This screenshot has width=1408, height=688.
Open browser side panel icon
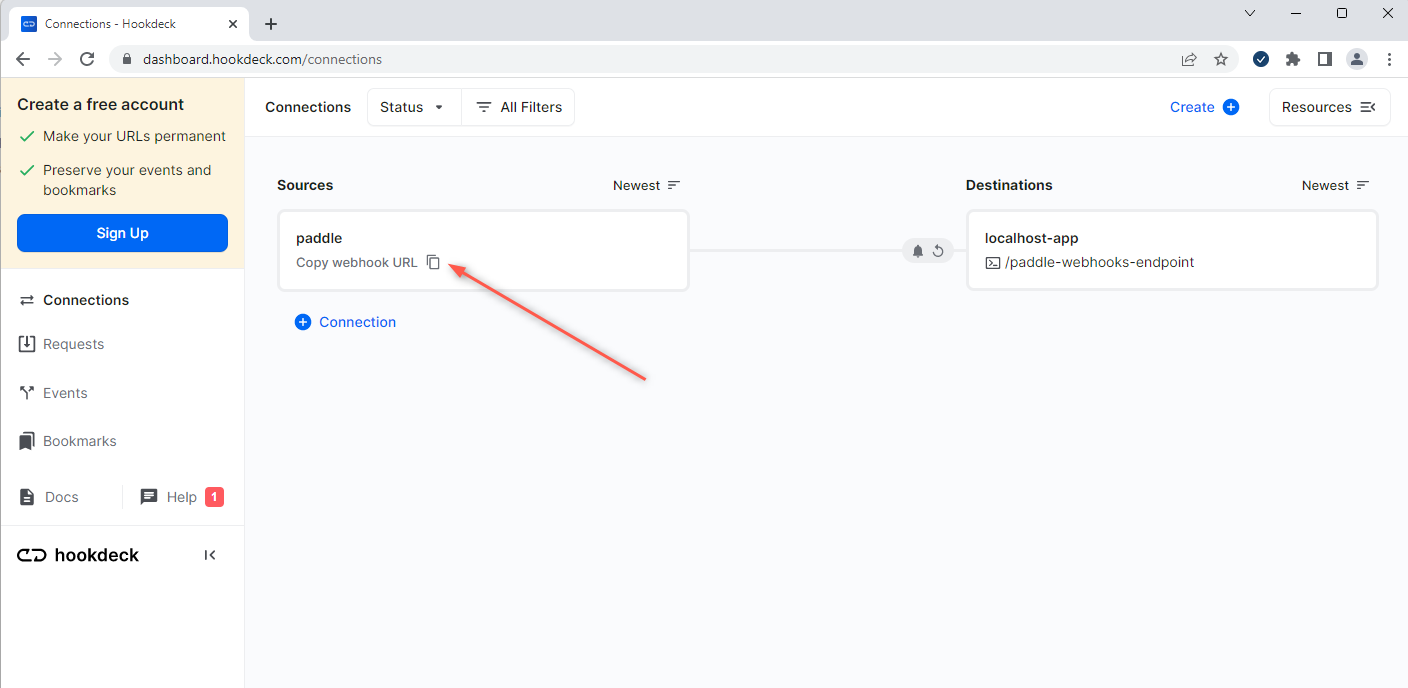[1325, 59]
